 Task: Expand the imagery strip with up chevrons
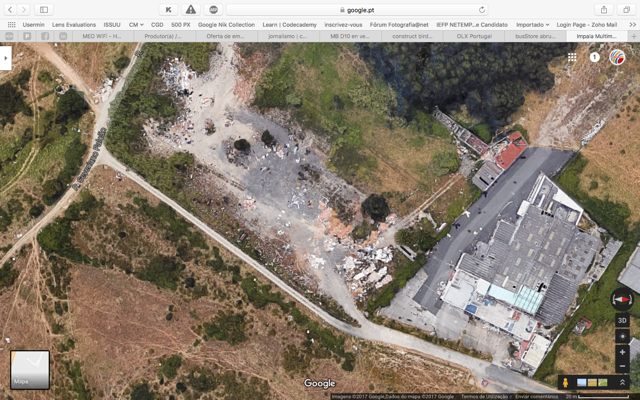click(x=622, y=382)
